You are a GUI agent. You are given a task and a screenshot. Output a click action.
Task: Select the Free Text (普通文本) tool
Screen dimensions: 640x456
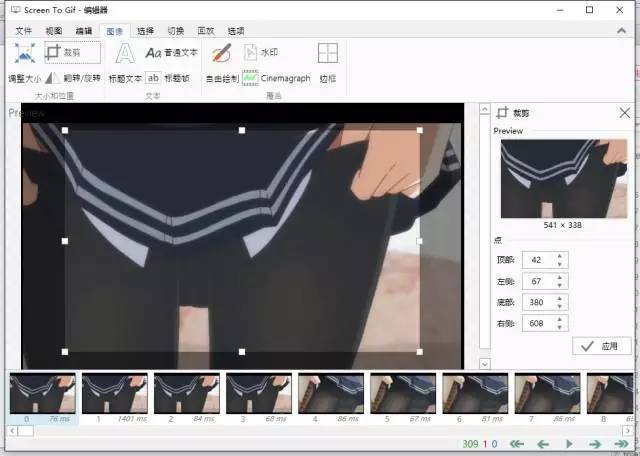(x=171, y=53)
